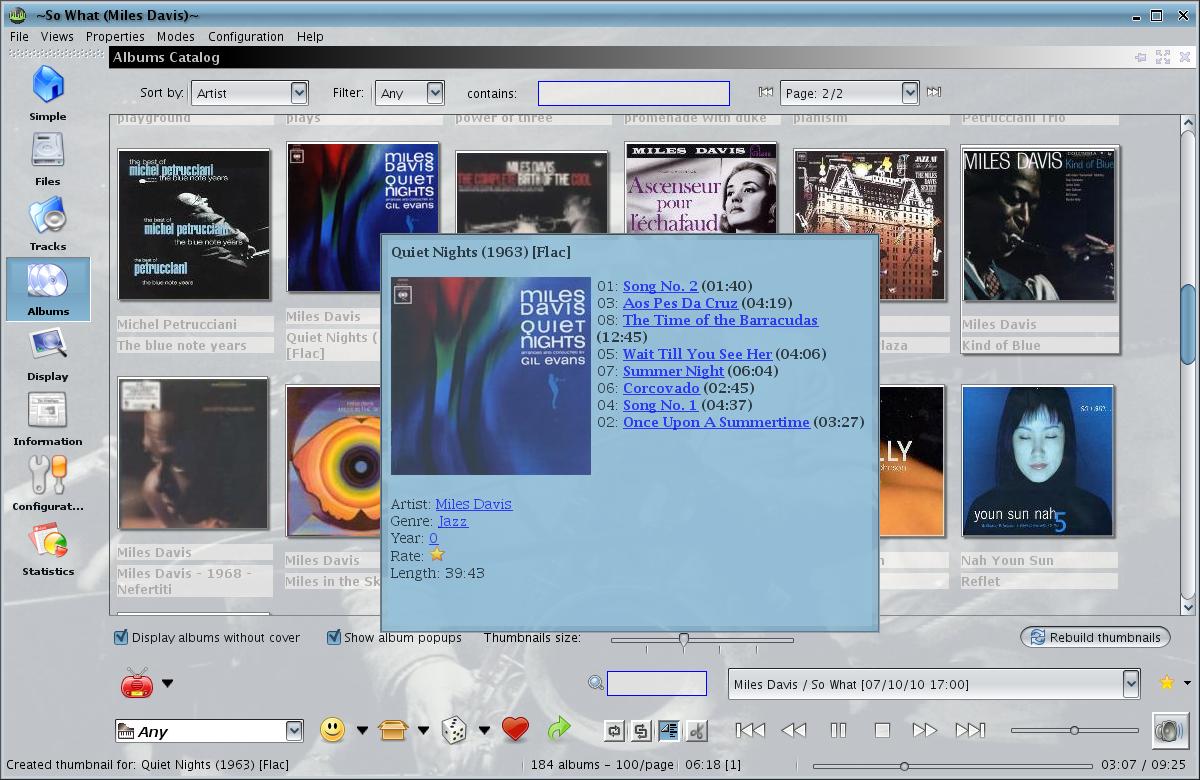Open the Views menu
This screenshot has width=1200, height=780.
57,36
